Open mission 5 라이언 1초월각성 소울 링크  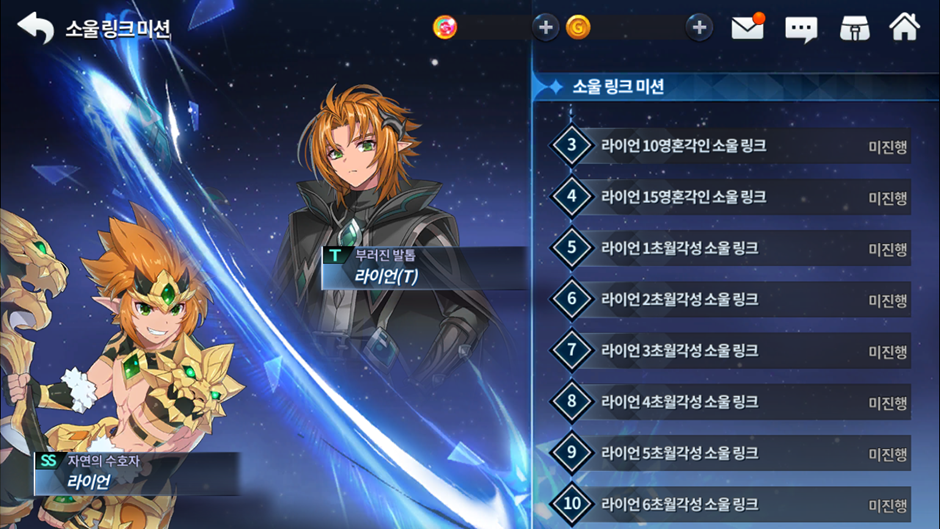click(x=731, y=248)
